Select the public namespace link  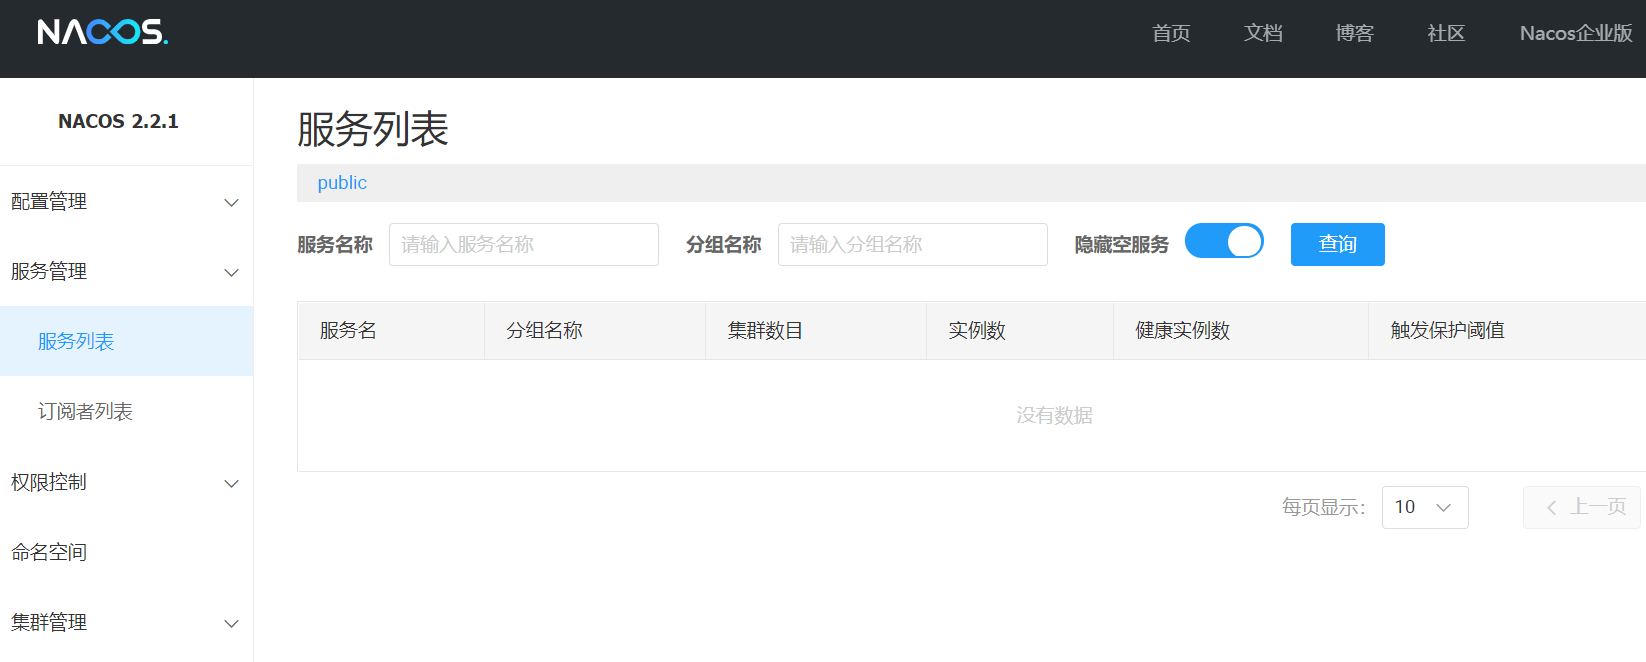pyautogui.click(x=342, y=183)
